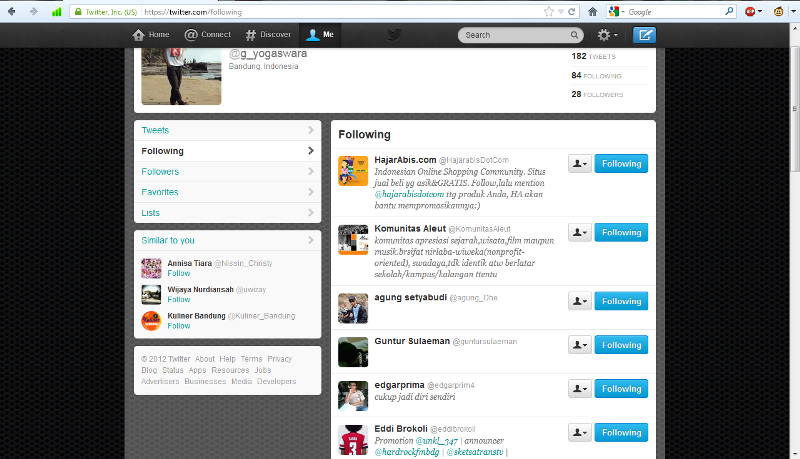The image size is (800, 459).
Task: Open Connect in top navigation
Action: click(207, 35)
